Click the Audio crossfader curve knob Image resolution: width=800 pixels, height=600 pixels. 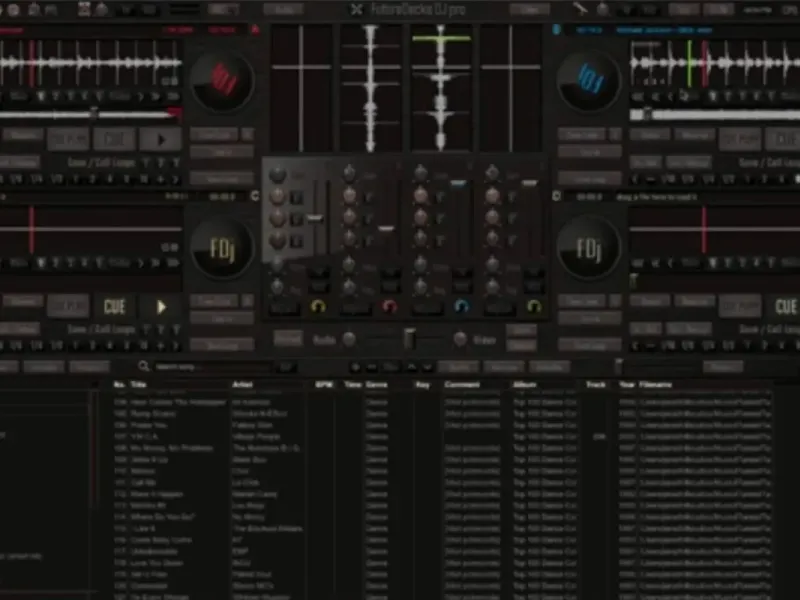tap(349, 339)
